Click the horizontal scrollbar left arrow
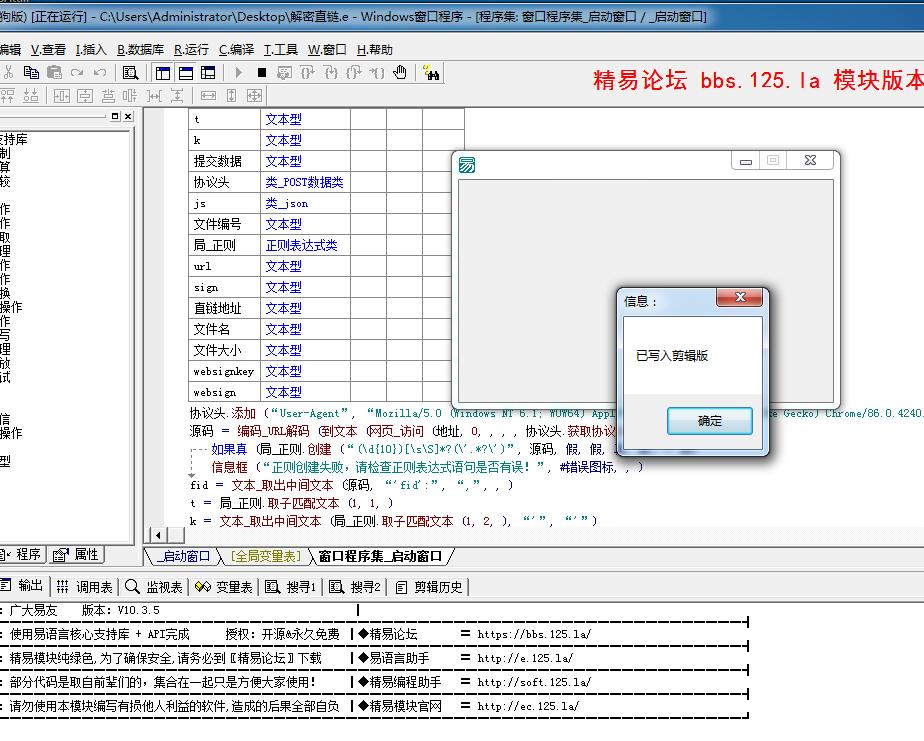Image resolution: width=924 pixels, height=741 pixels. [x=158, y=535]
